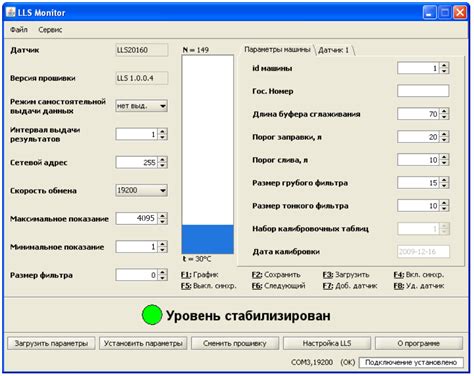
Task: Click the green status indicator circle
Action: (x=152, y=315)
